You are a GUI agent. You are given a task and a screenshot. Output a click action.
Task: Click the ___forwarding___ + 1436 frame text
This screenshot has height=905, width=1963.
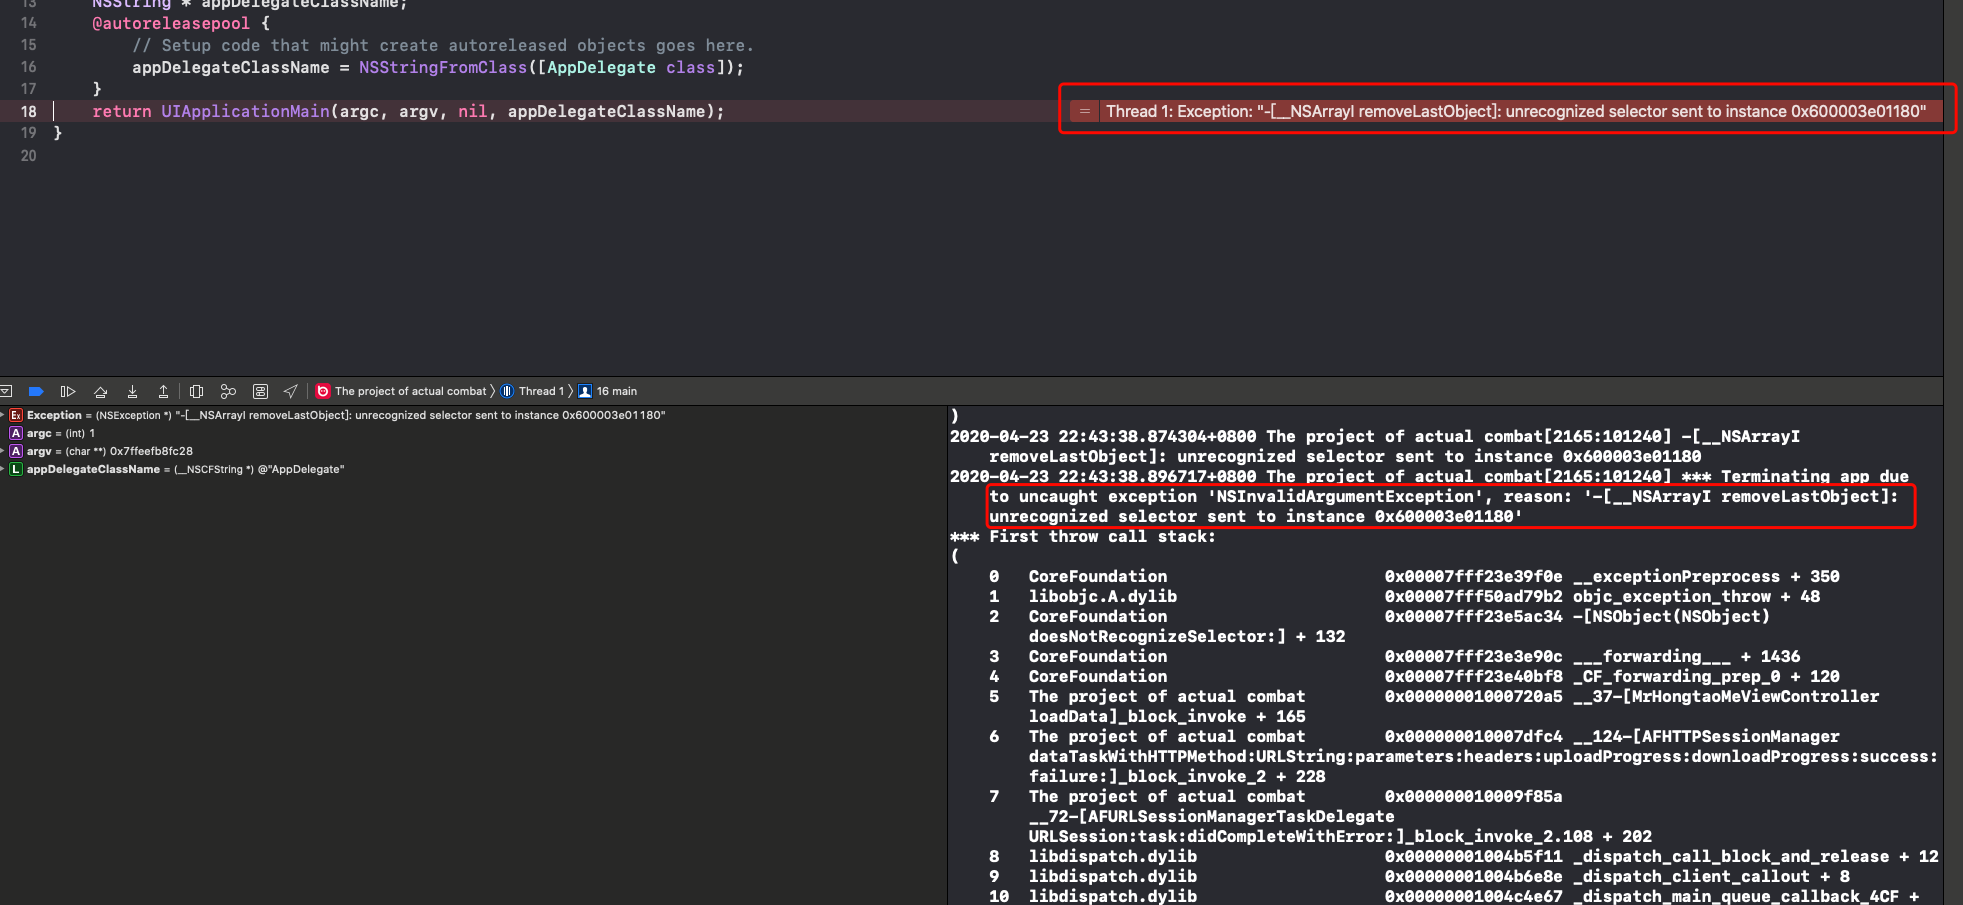point(1686,656)
